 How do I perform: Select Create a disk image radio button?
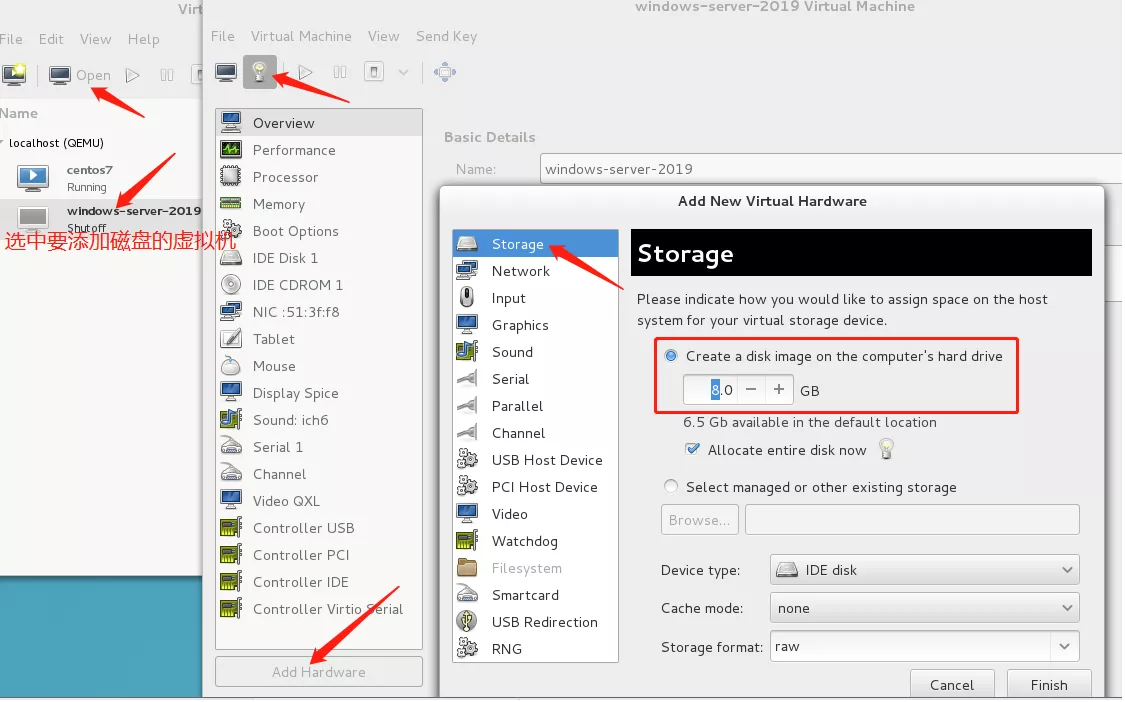[x=671, y=356]
